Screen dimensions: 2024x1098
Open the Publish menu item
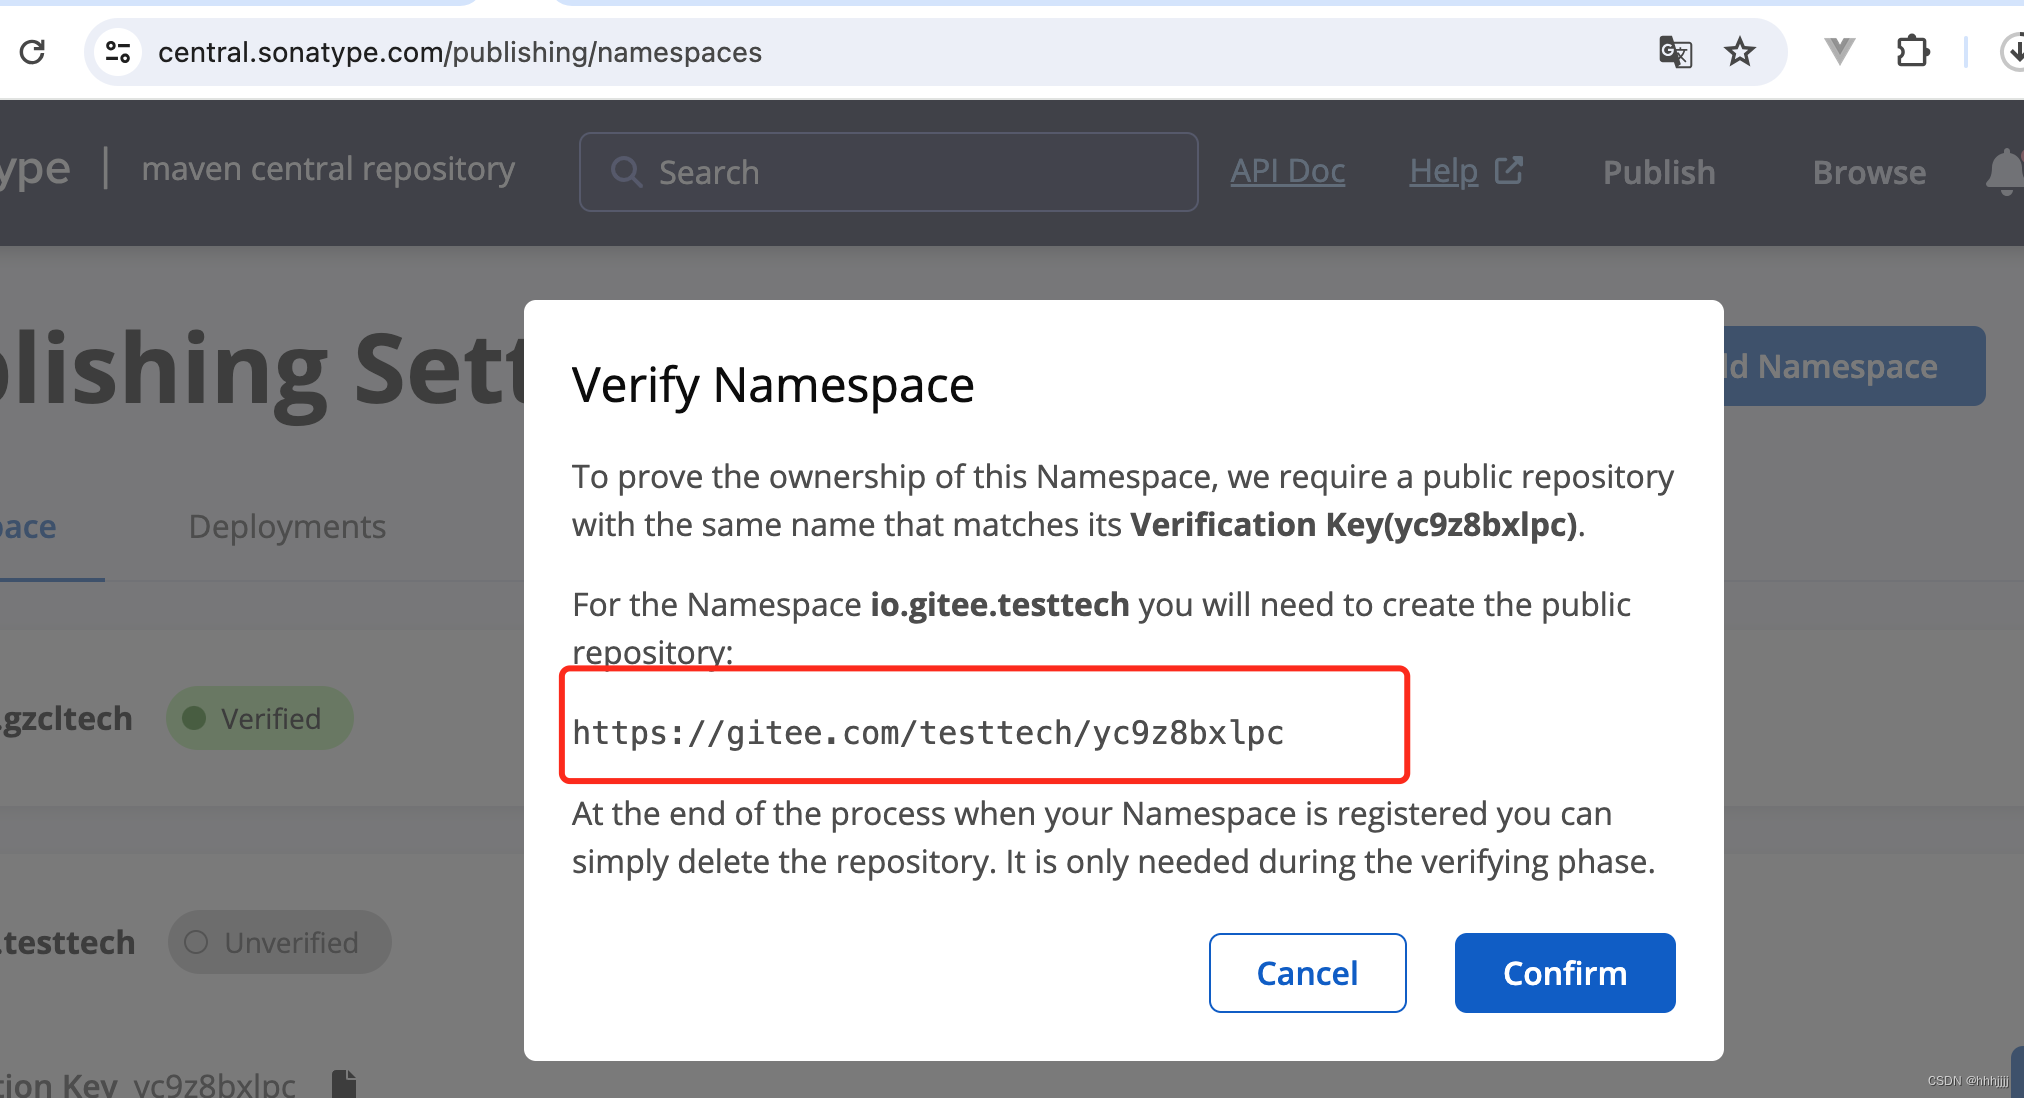click(x=1659, y=172)
